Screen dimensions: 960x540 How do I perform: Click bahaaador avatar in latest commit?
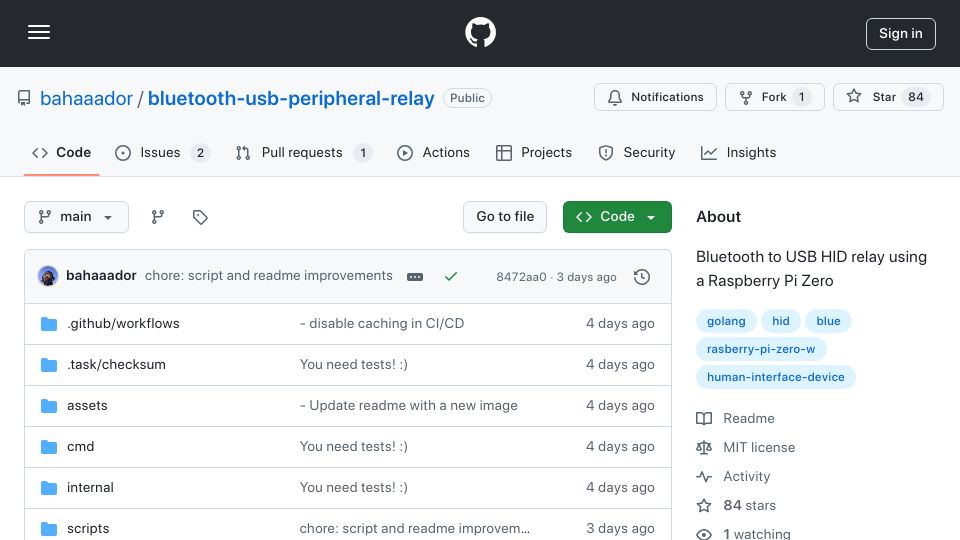coord(48,276)
